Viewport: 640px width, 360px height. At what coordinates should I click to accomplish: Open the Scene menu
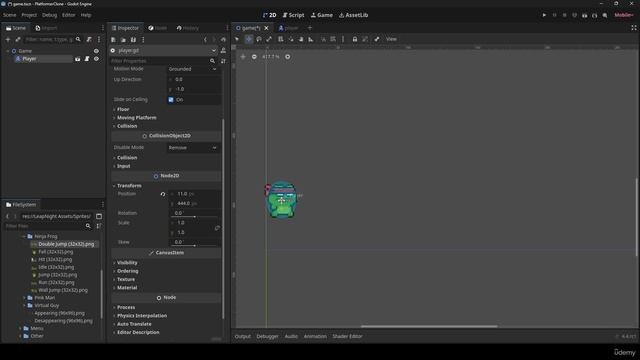9,15
